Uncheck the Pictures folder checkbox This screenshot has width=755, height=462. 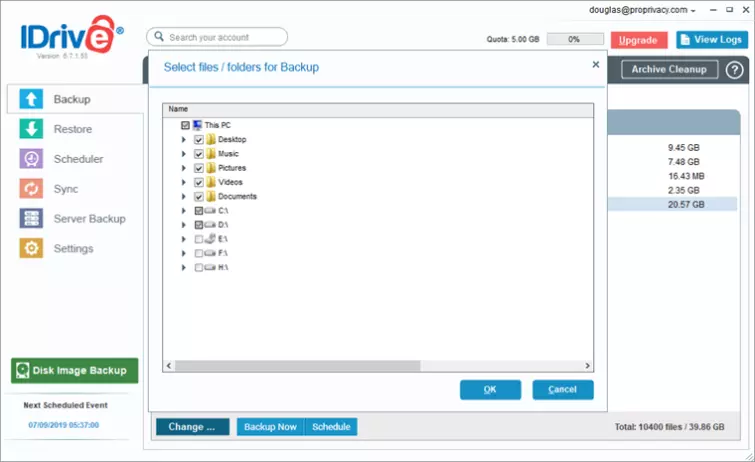coord(199,168)
